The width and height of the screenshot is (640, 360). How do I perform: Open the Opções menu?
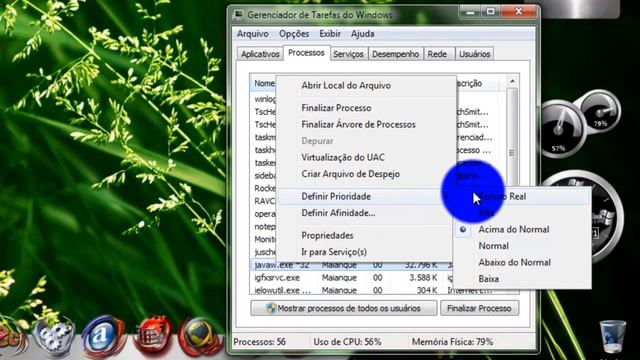(x=294, y=34)
